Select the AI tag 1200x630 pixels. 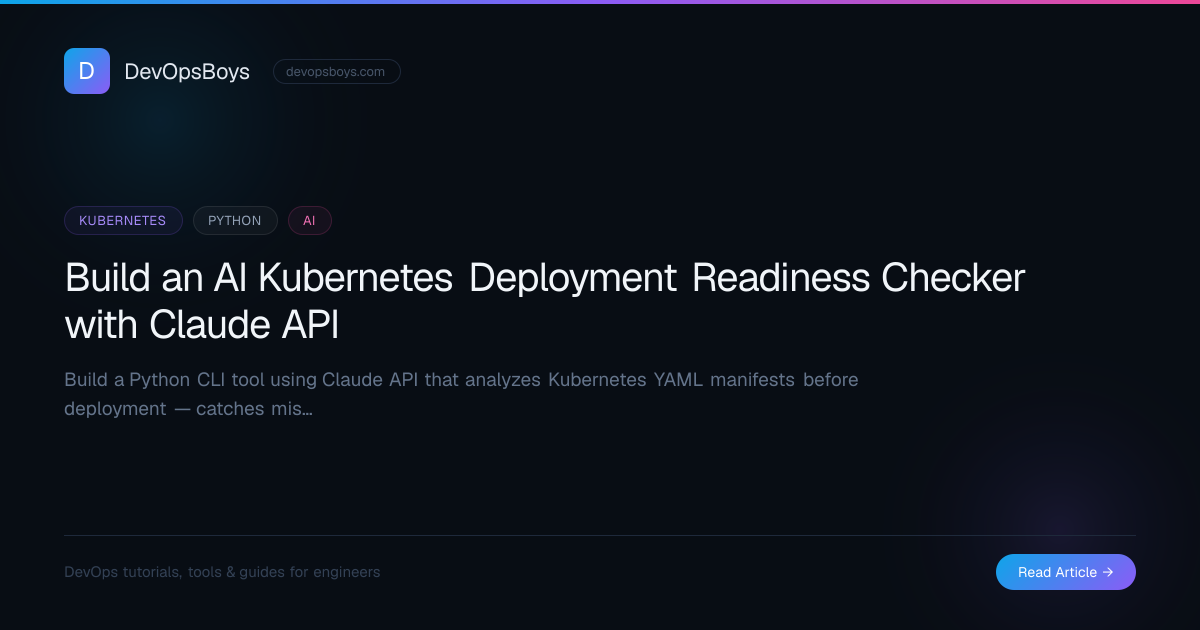pos(310,221)
